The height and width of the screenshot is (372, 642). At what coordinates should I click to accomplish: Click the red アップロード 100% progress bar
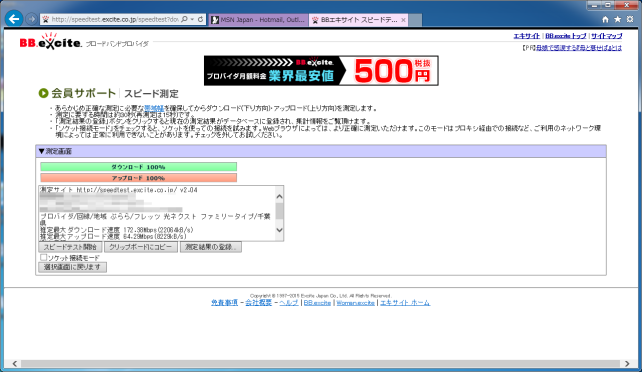138,178
